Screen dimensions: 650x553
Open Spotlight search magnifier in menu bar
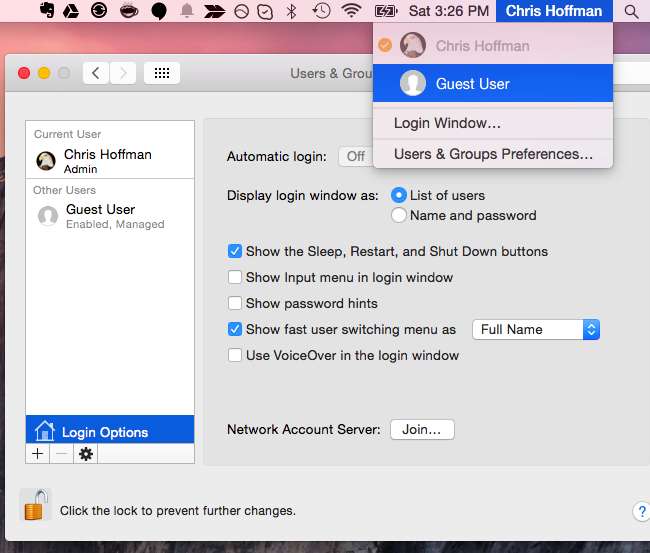click(x=630, y=11)
